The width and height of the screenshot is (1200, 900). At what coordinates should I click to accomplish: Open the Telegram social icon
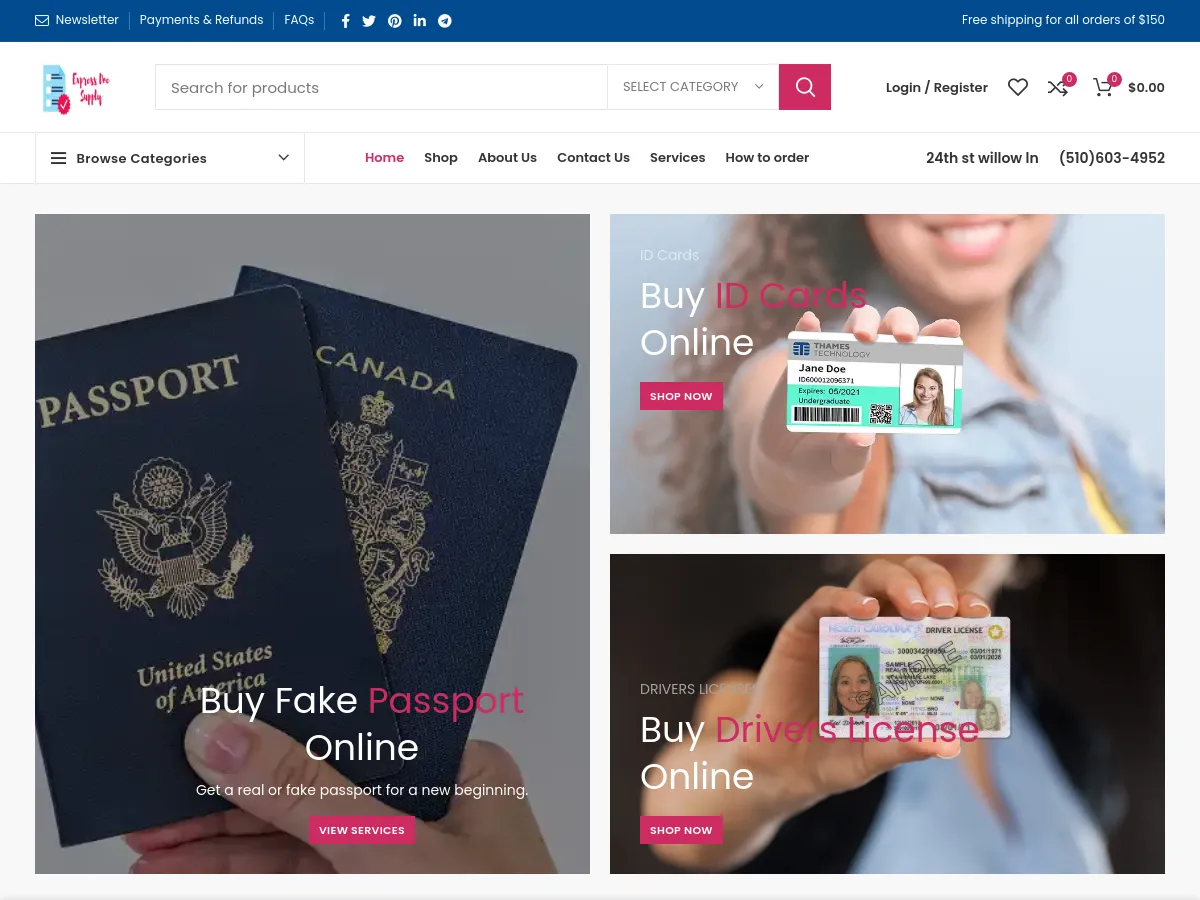(x=445, y=21)
